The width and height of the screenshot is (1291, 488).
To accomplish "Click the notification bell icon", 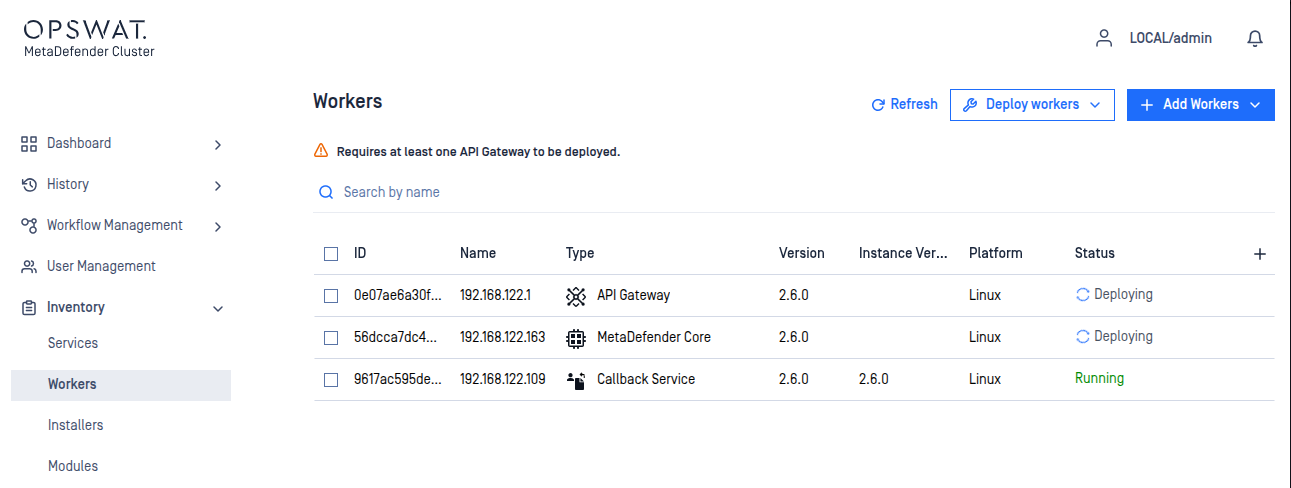I will (x=1255, y=38).
